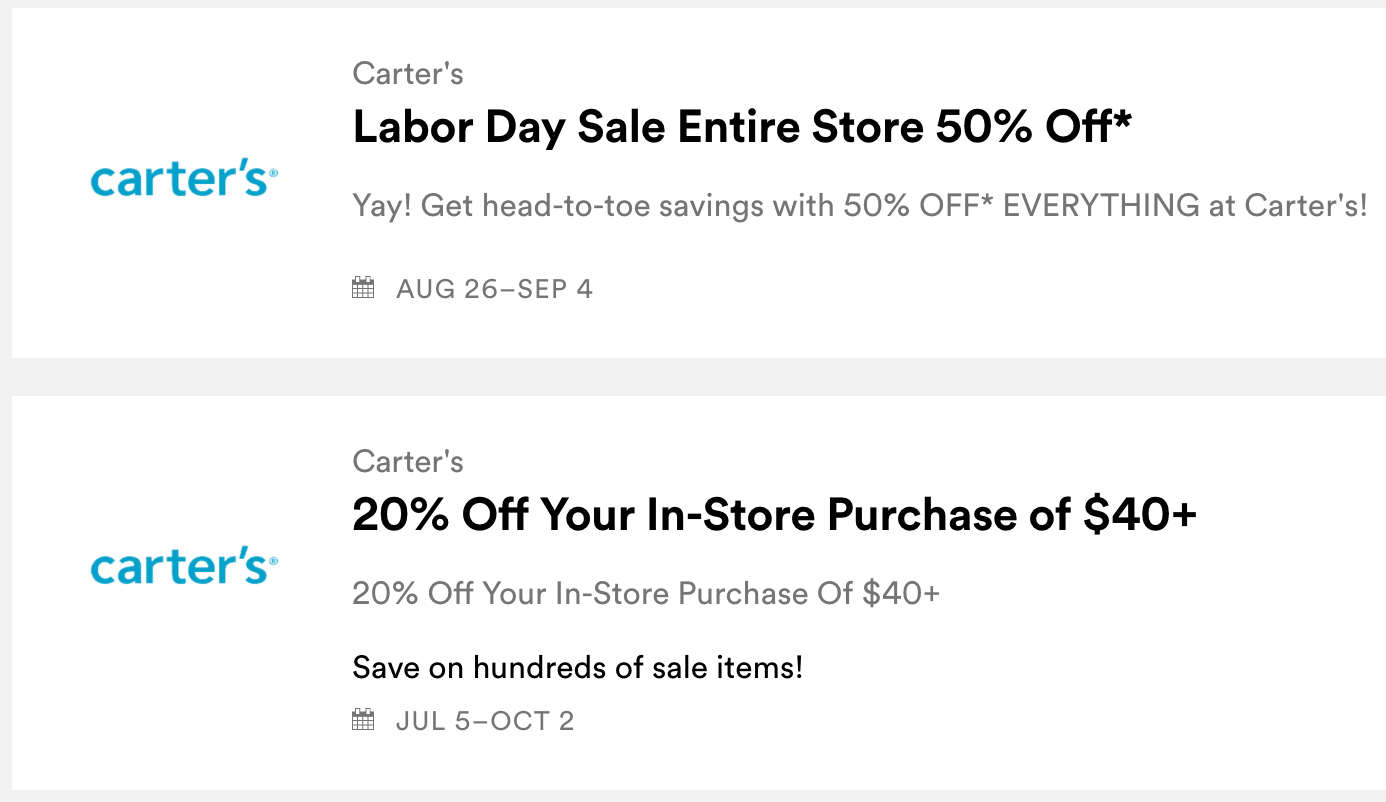Open the bold 20% Off In-Store Purchase headline
The image size is (1386, 802).
click(774, 515)
